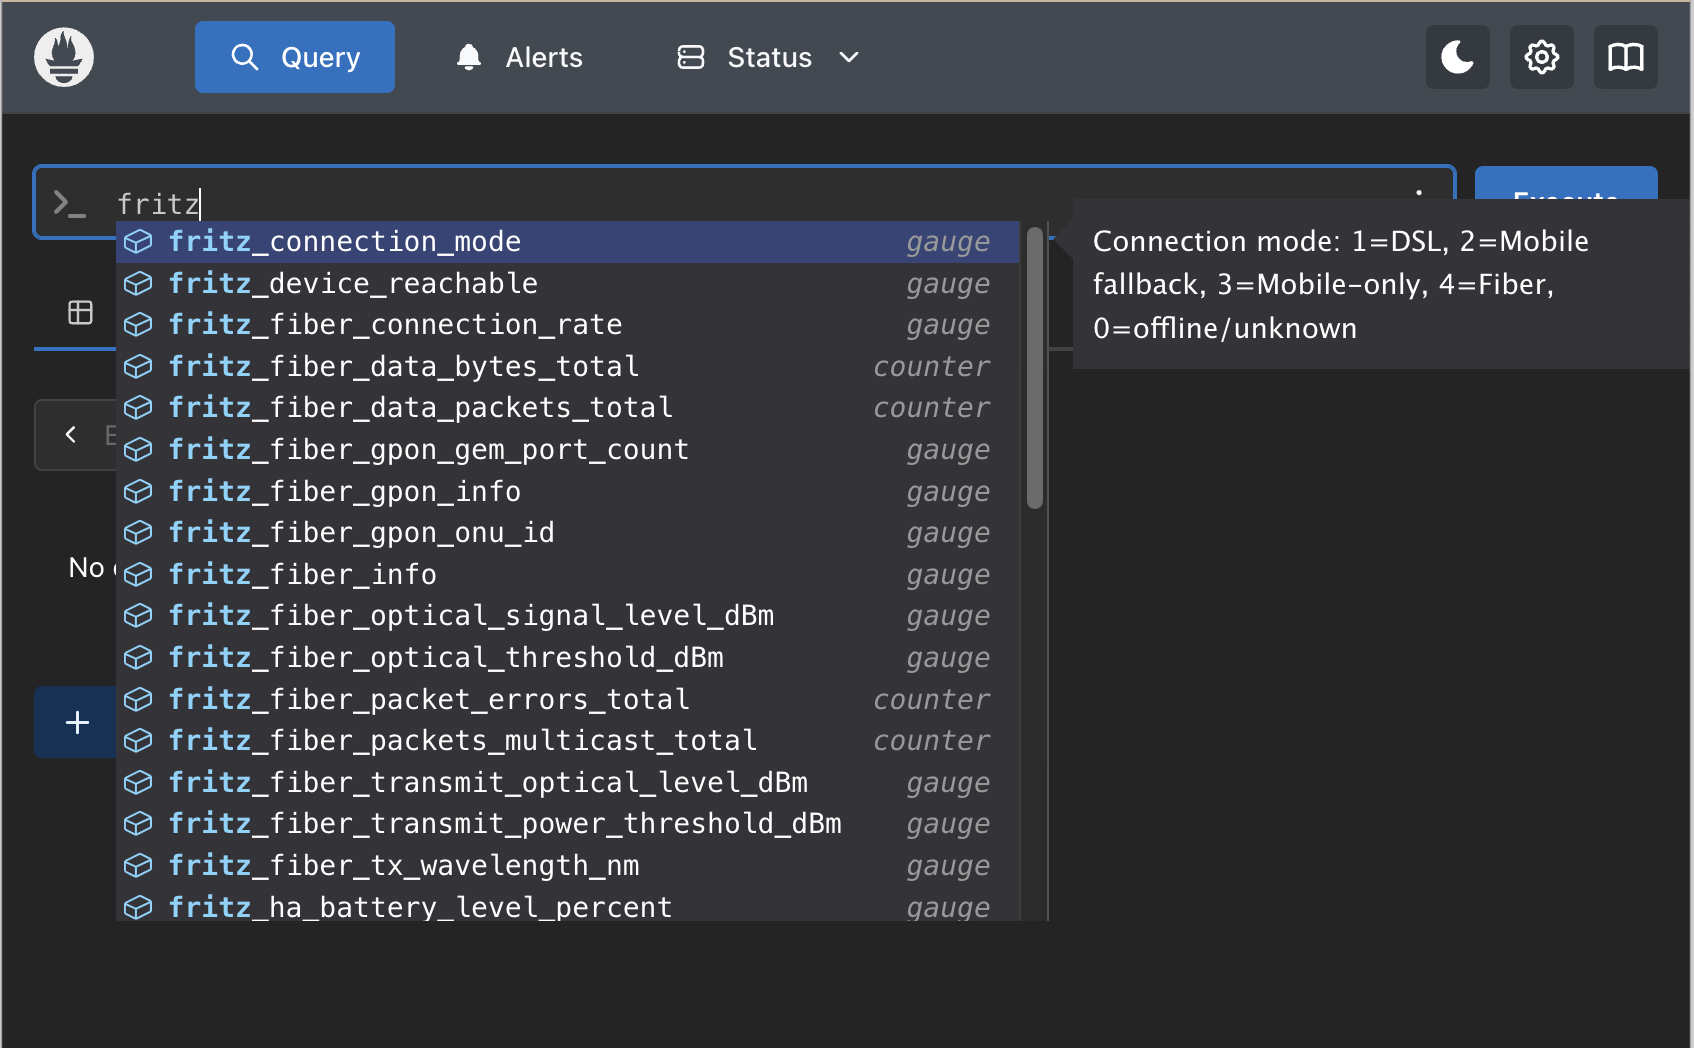1694x1048 pixels.
Task: Click the previous time chevron
Action: [x=71, y=434]
